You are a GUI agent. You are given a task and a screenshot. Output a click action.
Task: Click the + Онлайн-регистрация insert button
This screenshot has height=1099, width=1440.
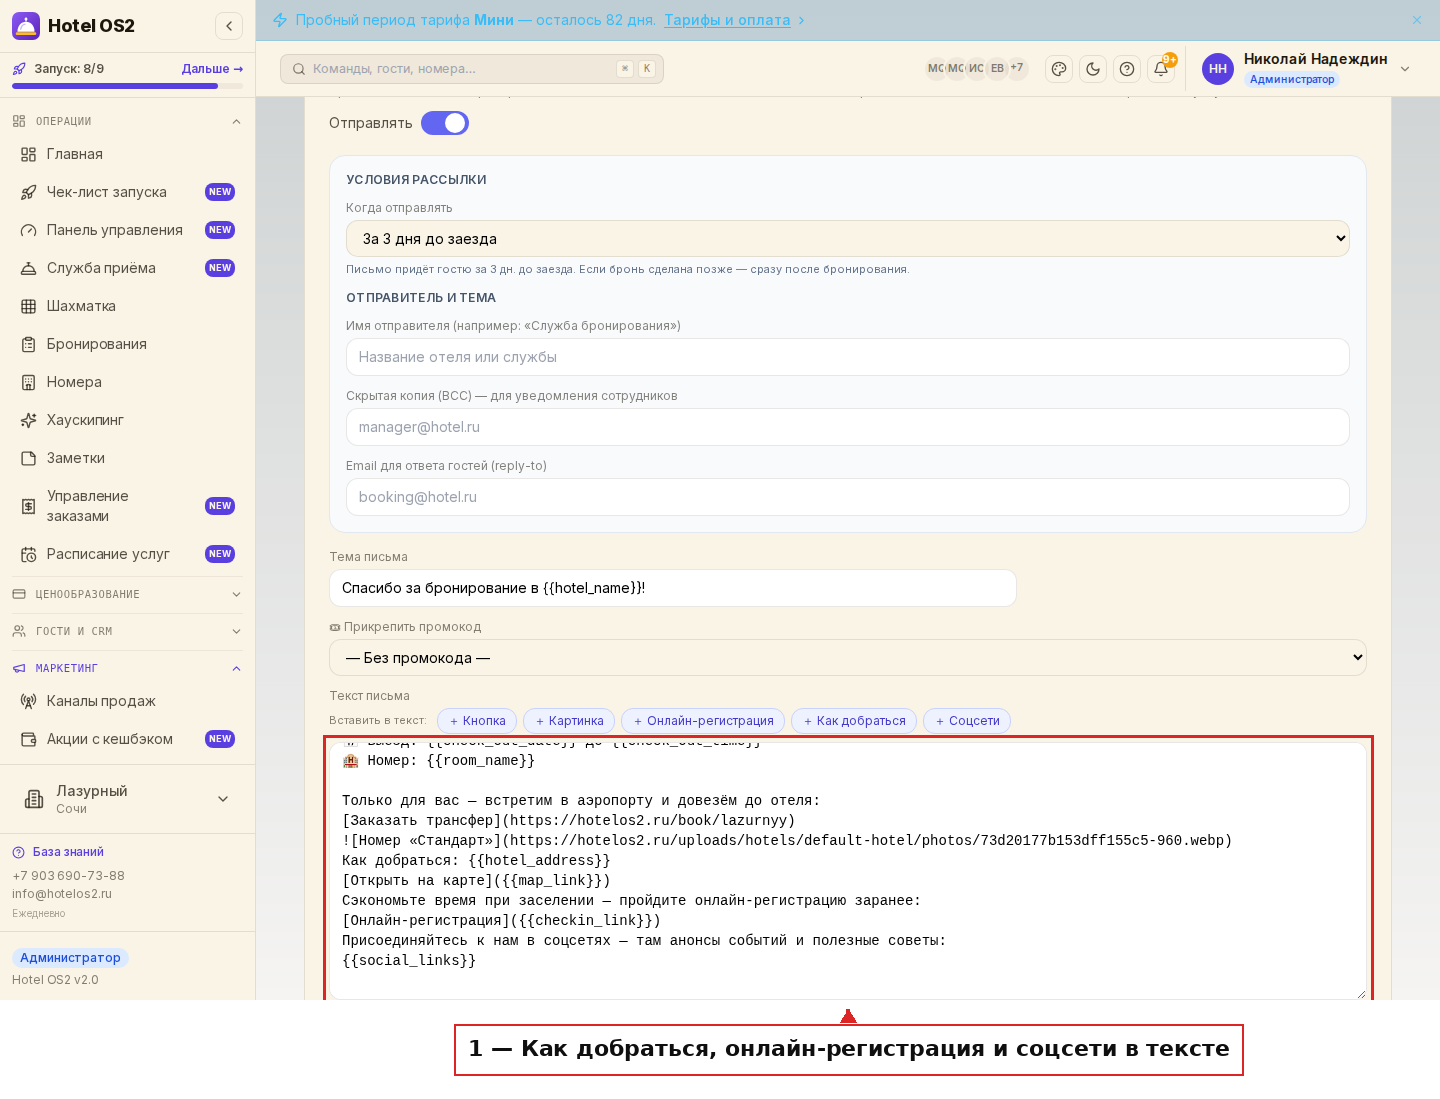(703, 721)
